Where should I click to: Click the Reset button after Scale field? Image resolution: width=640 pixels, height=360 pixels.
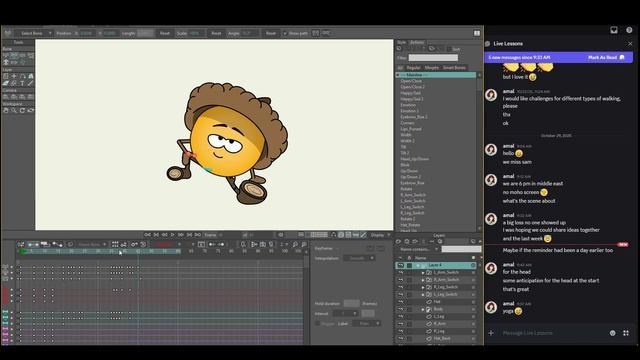click(x=216, y=33)
